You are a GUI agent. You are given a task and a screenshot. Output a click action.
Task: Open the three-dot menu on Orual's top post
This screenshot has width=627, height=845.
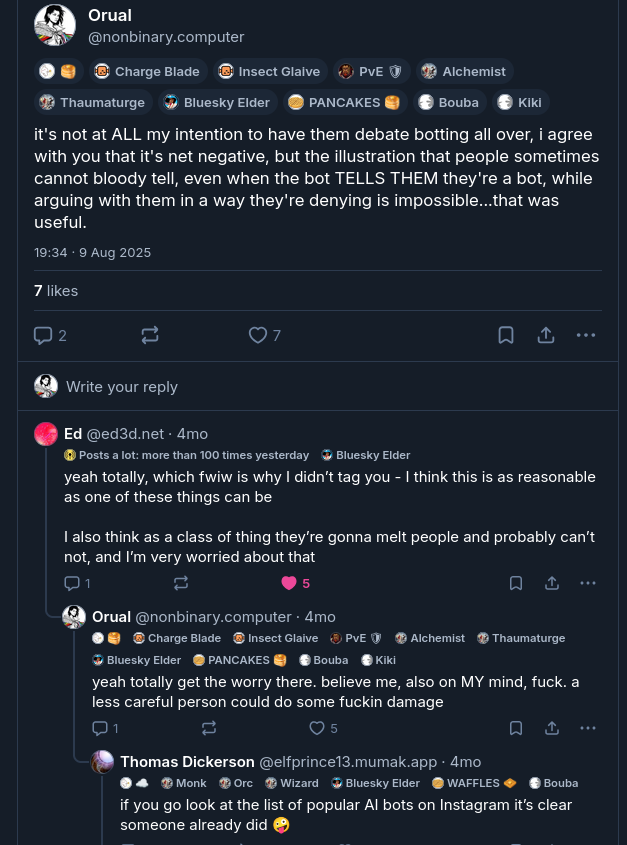586,335
